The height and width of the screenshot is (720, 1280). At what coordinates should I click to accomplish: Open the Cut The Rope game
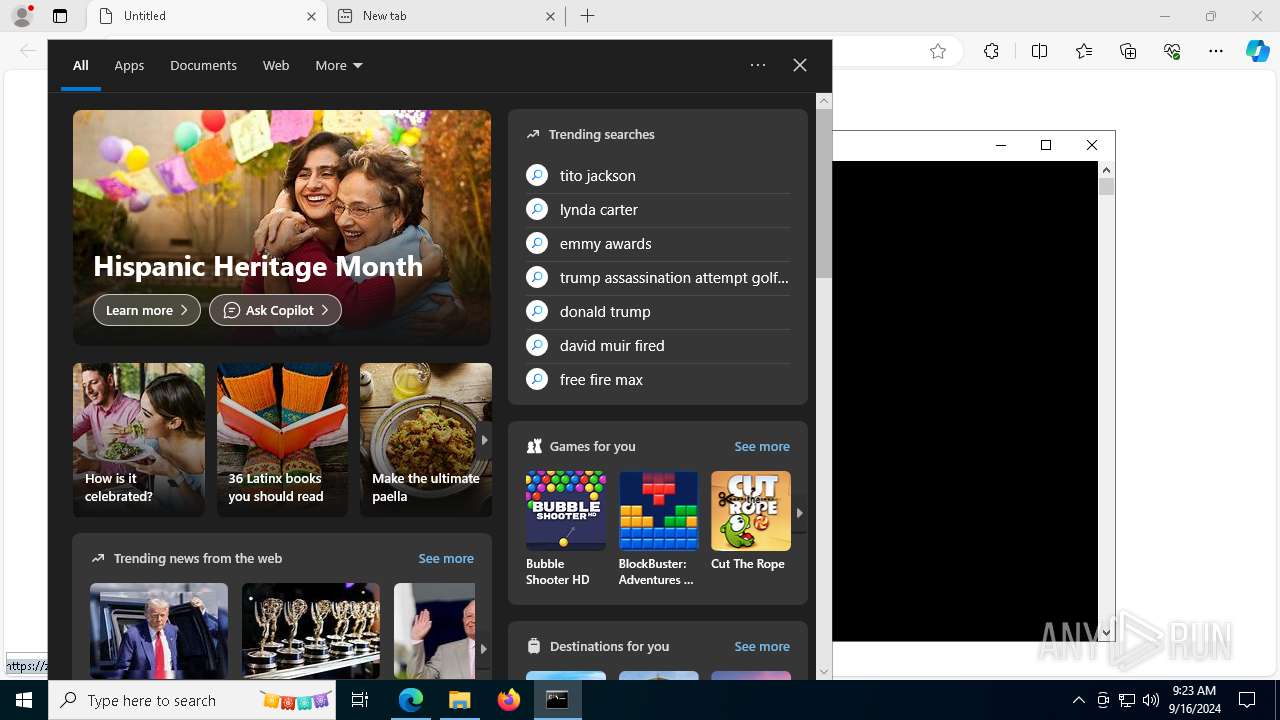coord(751,521)
